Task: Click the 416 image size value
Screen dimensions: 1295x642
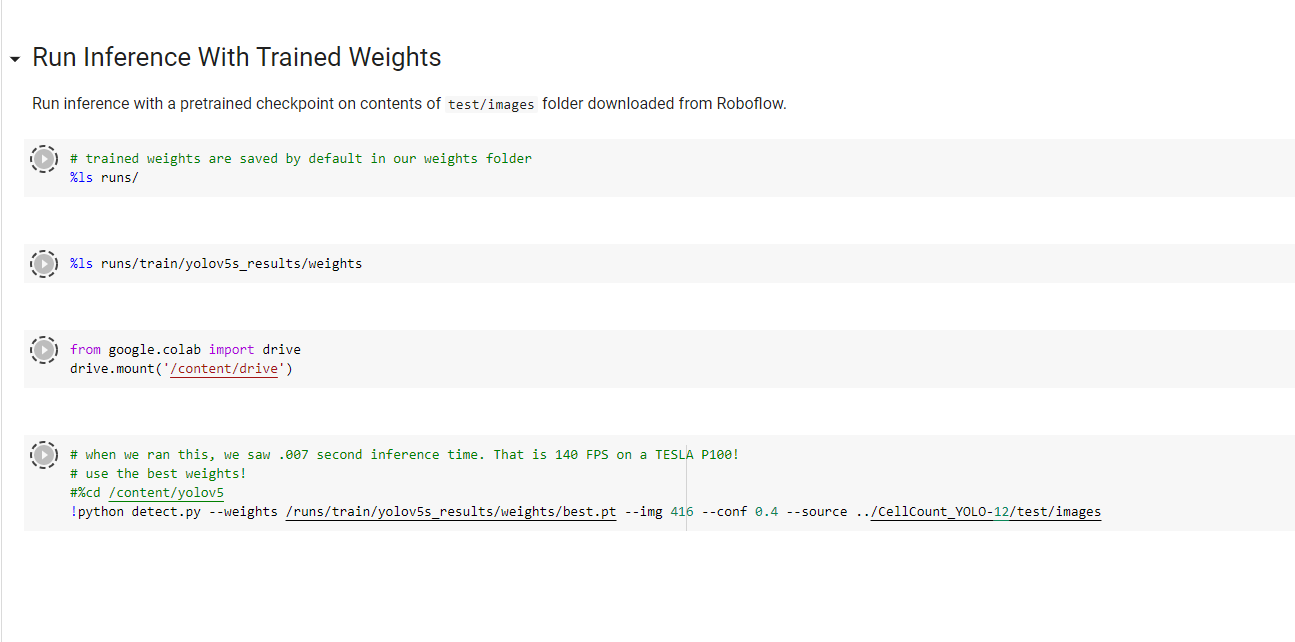Action: point(681,512)
